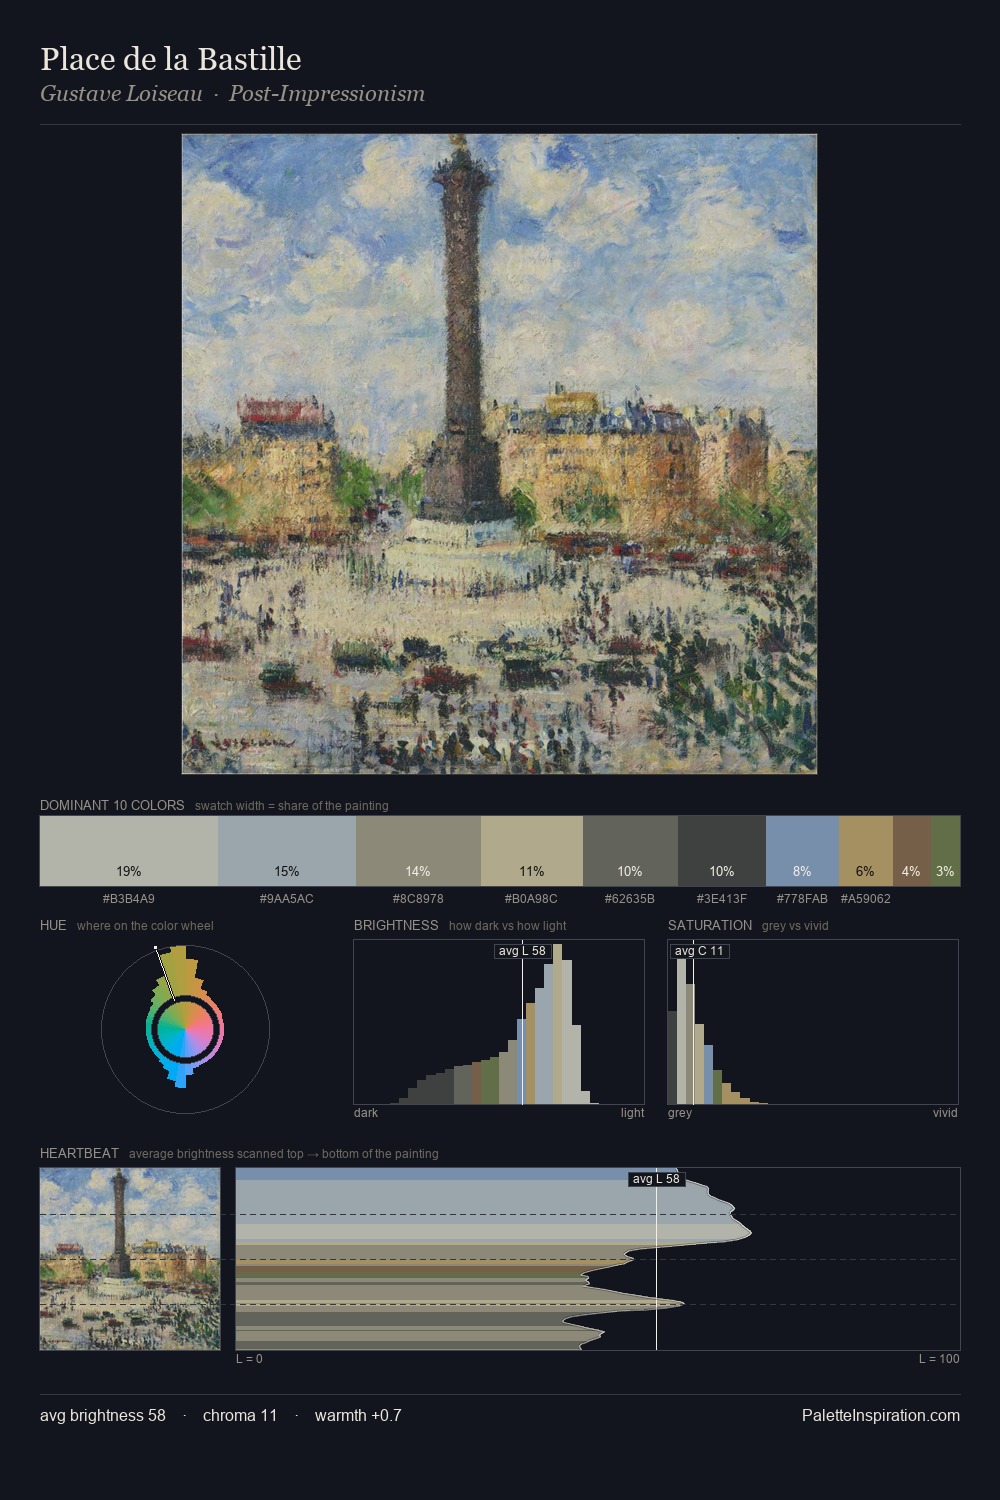Pick the 4% brown swatch
This screenshot has height=1500, width=1000.
click(x=912, y=851)
